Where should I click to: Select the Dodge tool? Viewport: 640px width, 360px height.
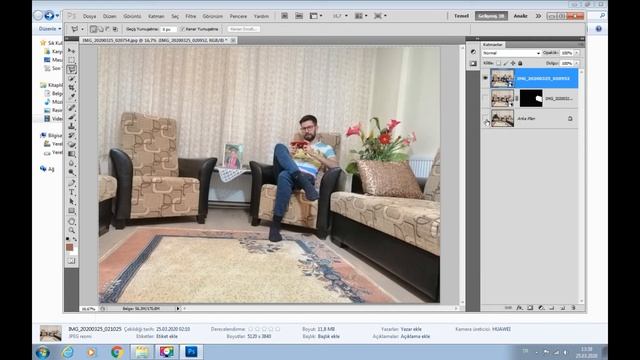71,172
